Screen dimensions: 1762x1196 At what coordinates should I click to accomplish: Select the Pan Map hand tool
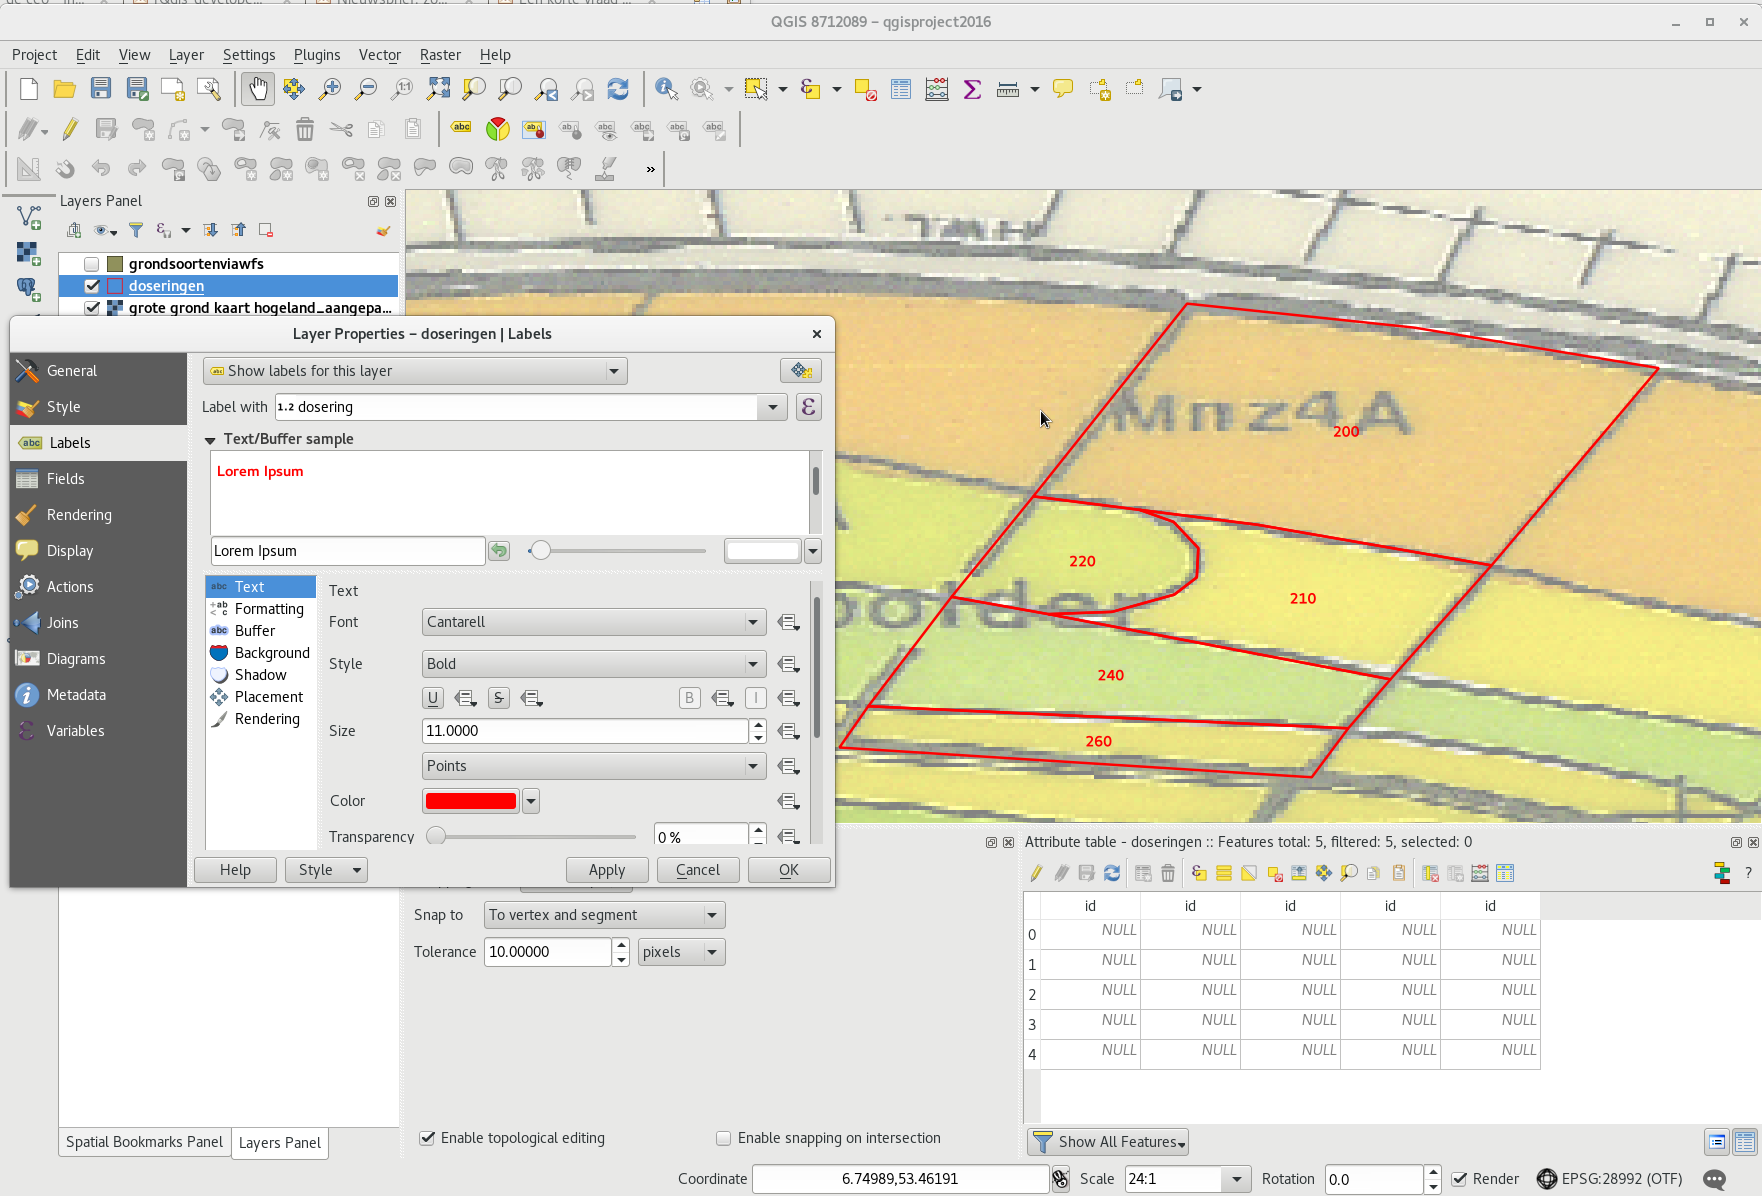pos(257,89)
